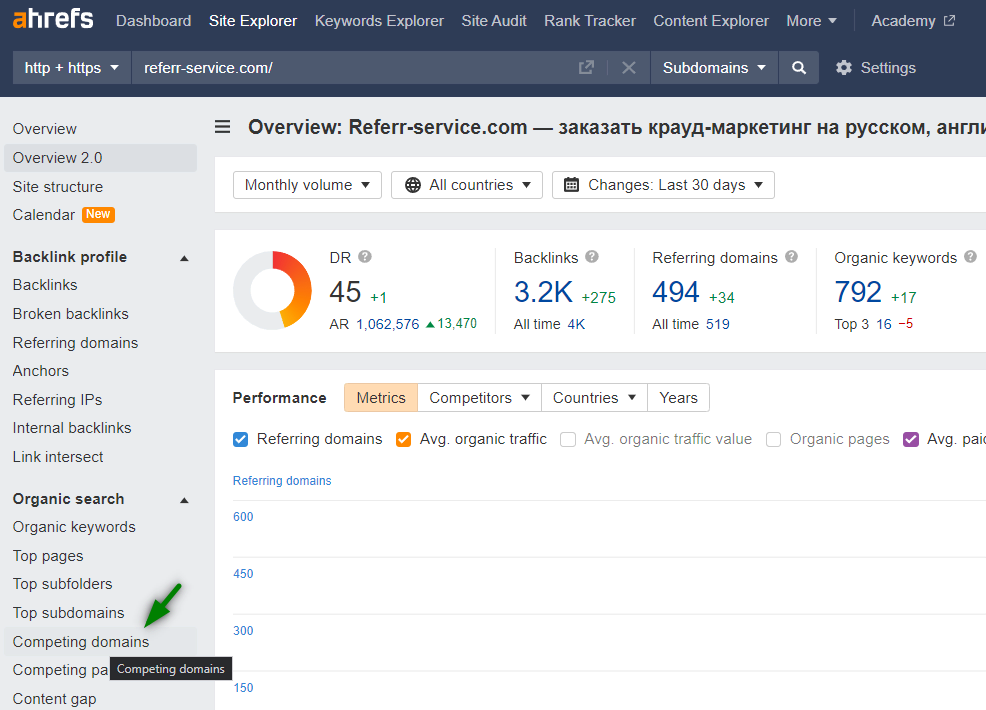Open the http + https protocol dropdown
The width and height of the screenshot is (986, 710).
(x=72, y=67)
